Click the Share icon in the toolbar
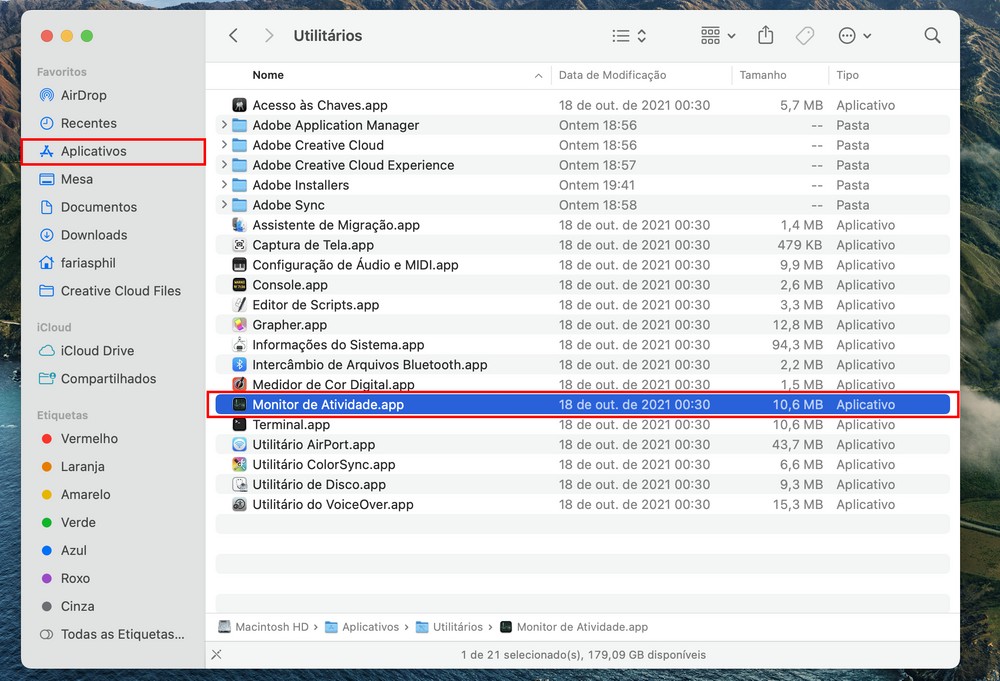Viewport: 1000px width, 681px height. click(765, 36)
